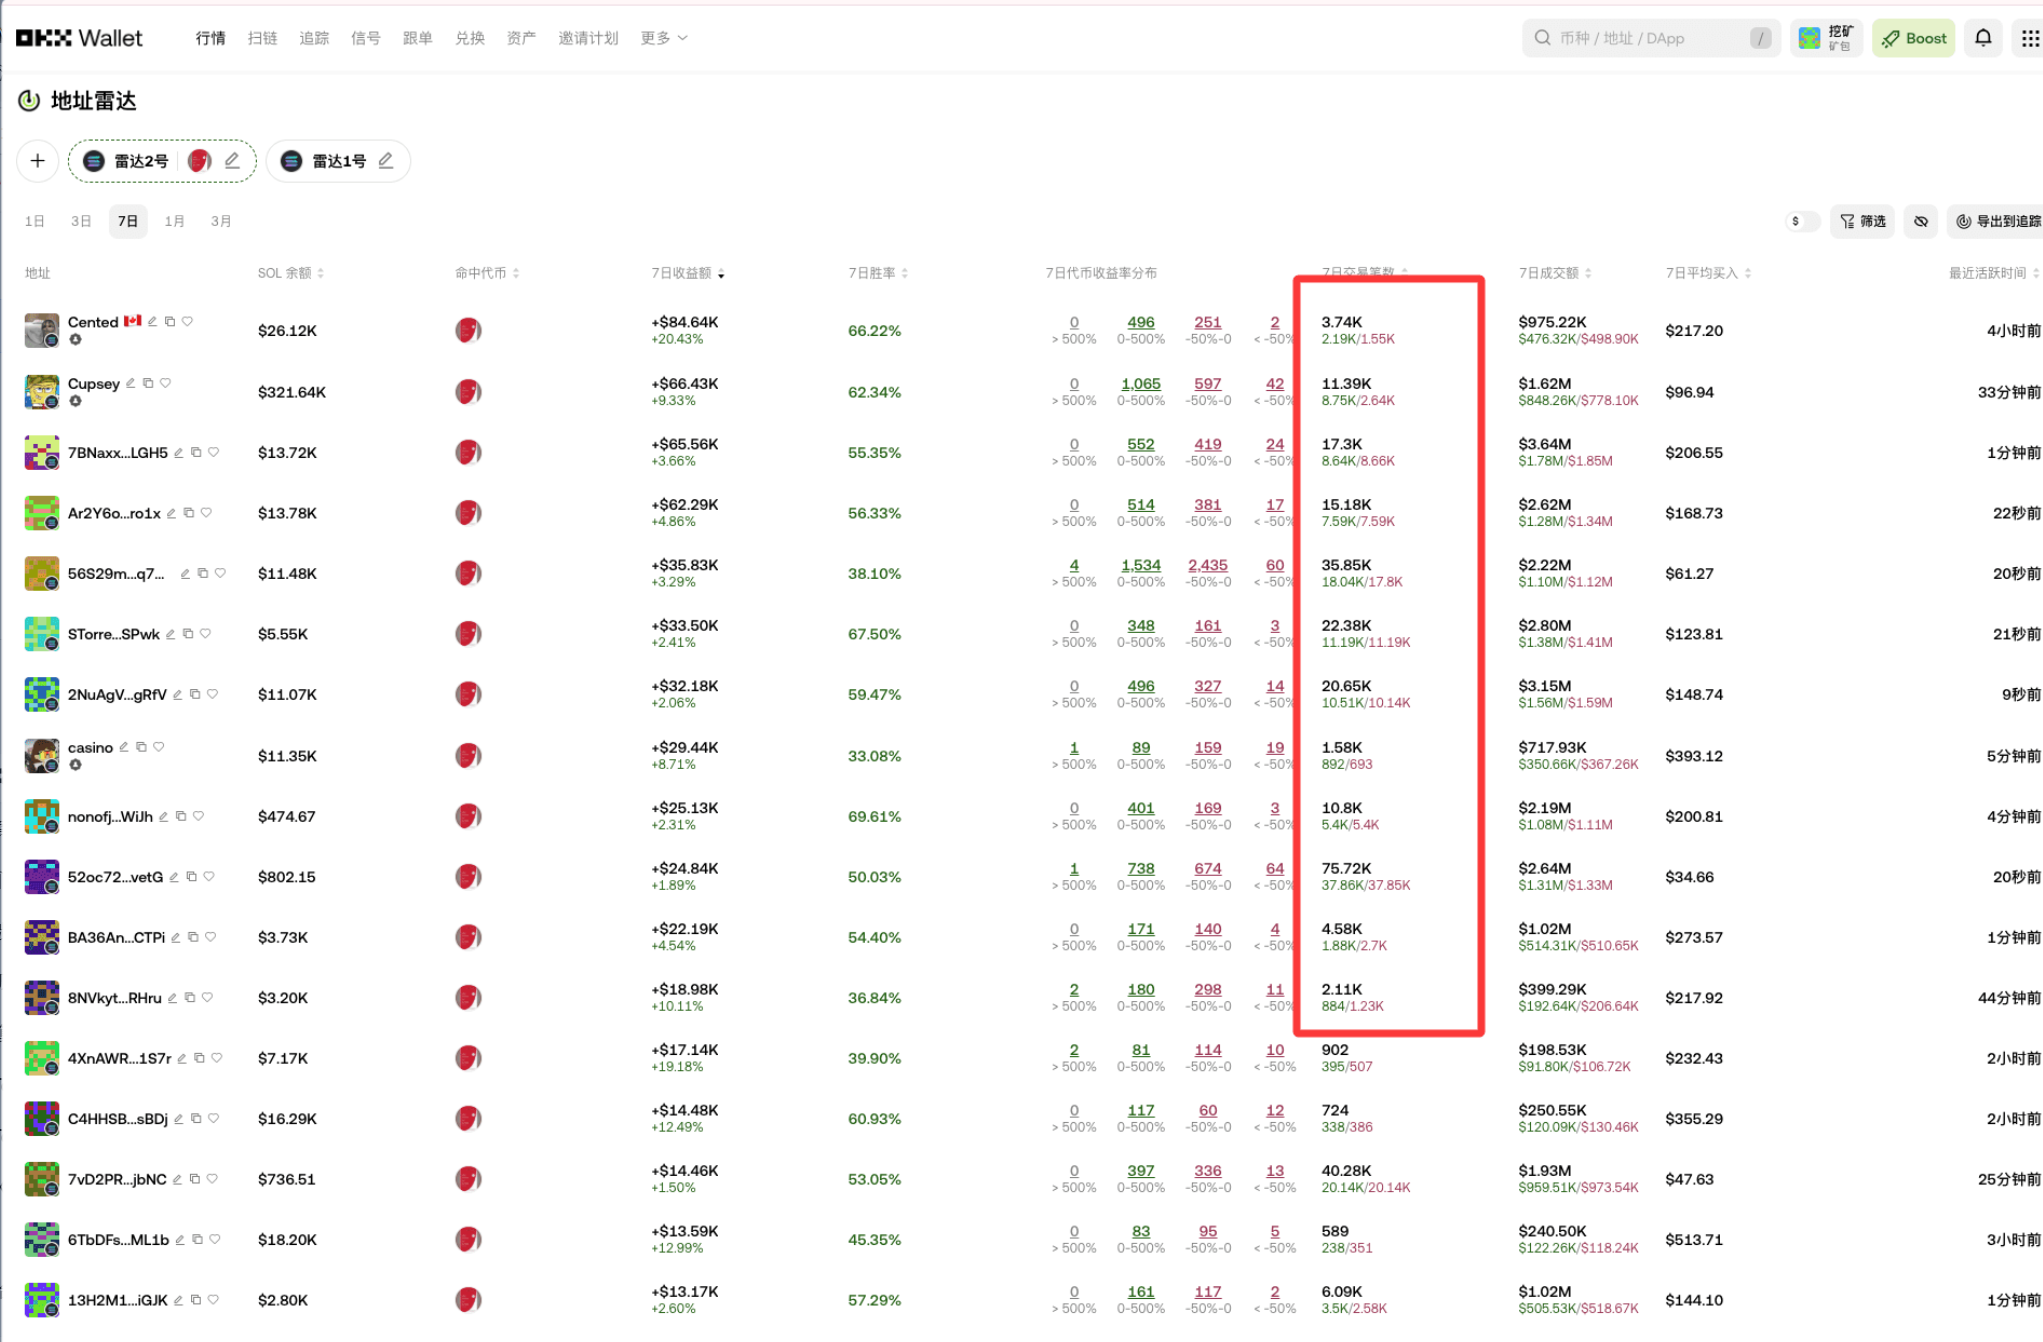The image size is (2043, 1342).
Task: Click the edit pencil beside casino
Action: 124,747
